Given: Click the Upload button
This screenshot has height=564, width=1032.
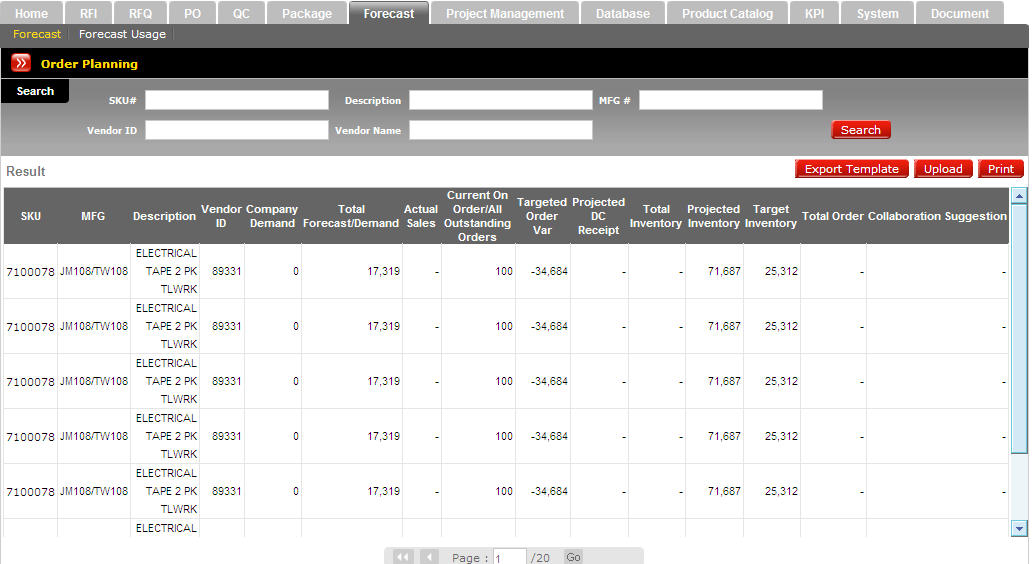Looking at the screenshot, I should coord(942,169).
